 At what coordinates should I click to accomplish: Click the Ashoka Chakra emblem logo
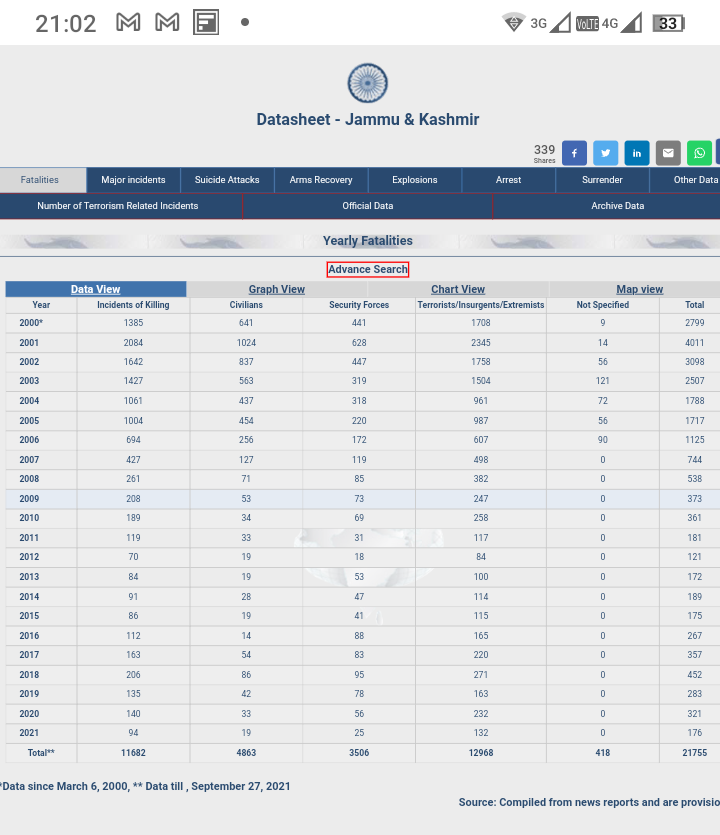pyautogui.click(x=367, y=83)
